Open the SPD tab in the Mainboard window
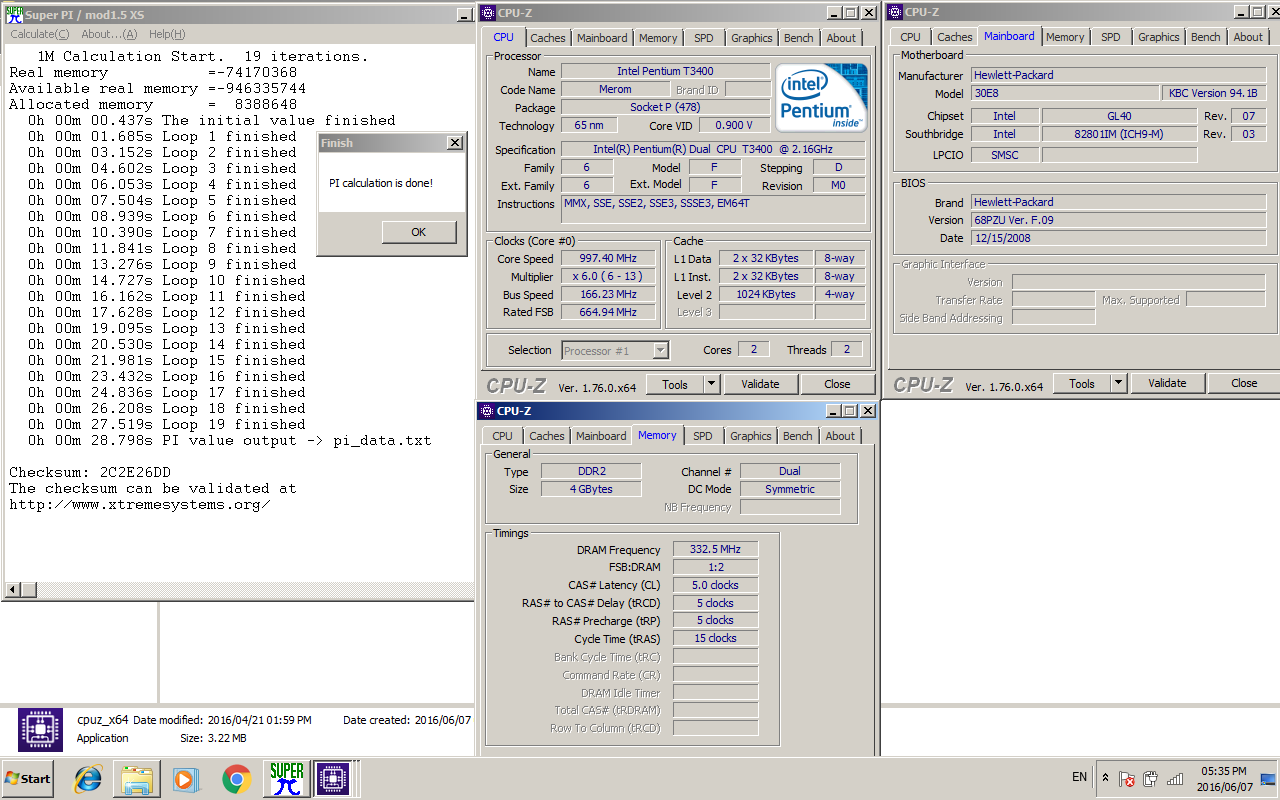Image resolution: width=1280 pixels, height=800 pixels. point(1111,37)
